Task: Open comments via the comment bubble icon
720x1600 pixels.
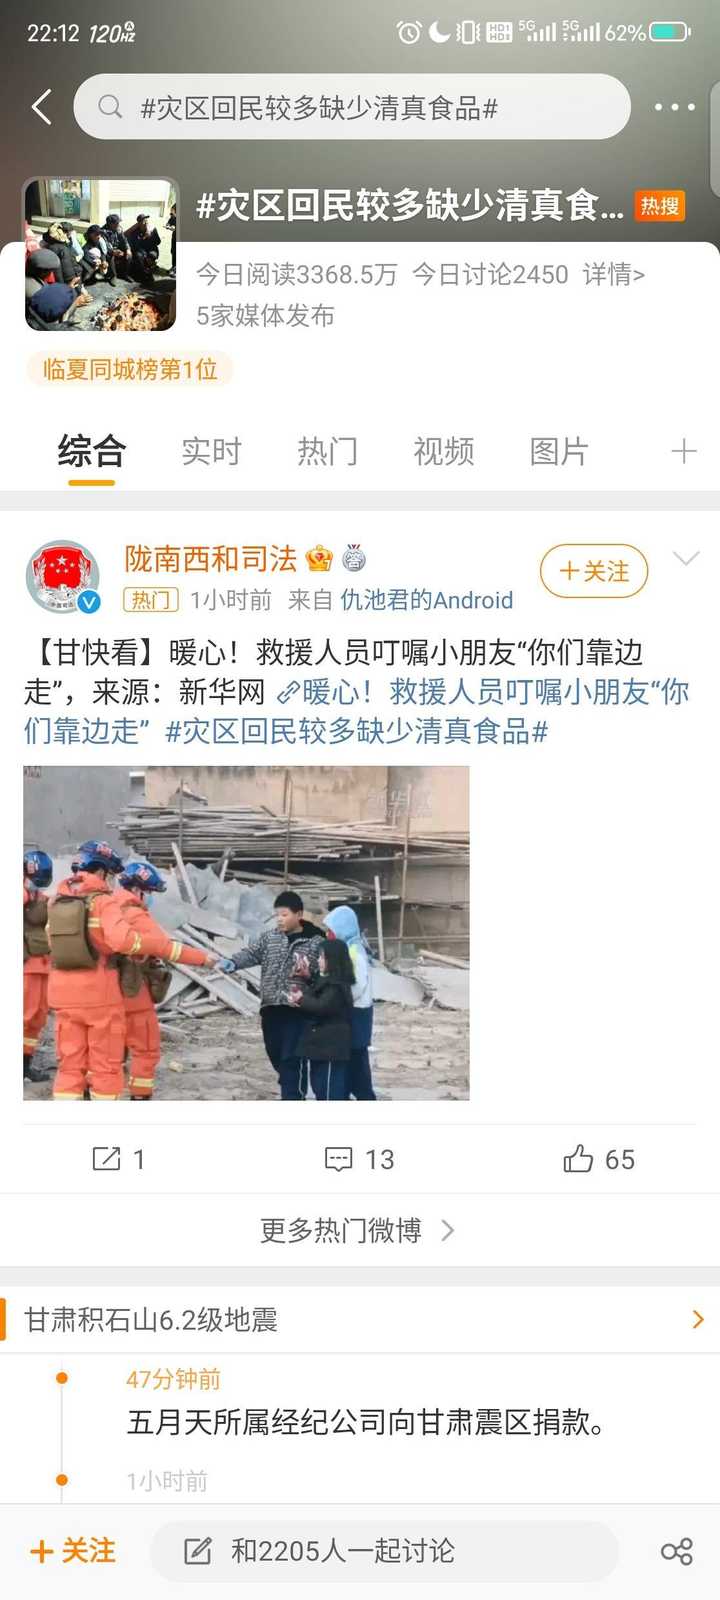Action: pos(339,1159)
